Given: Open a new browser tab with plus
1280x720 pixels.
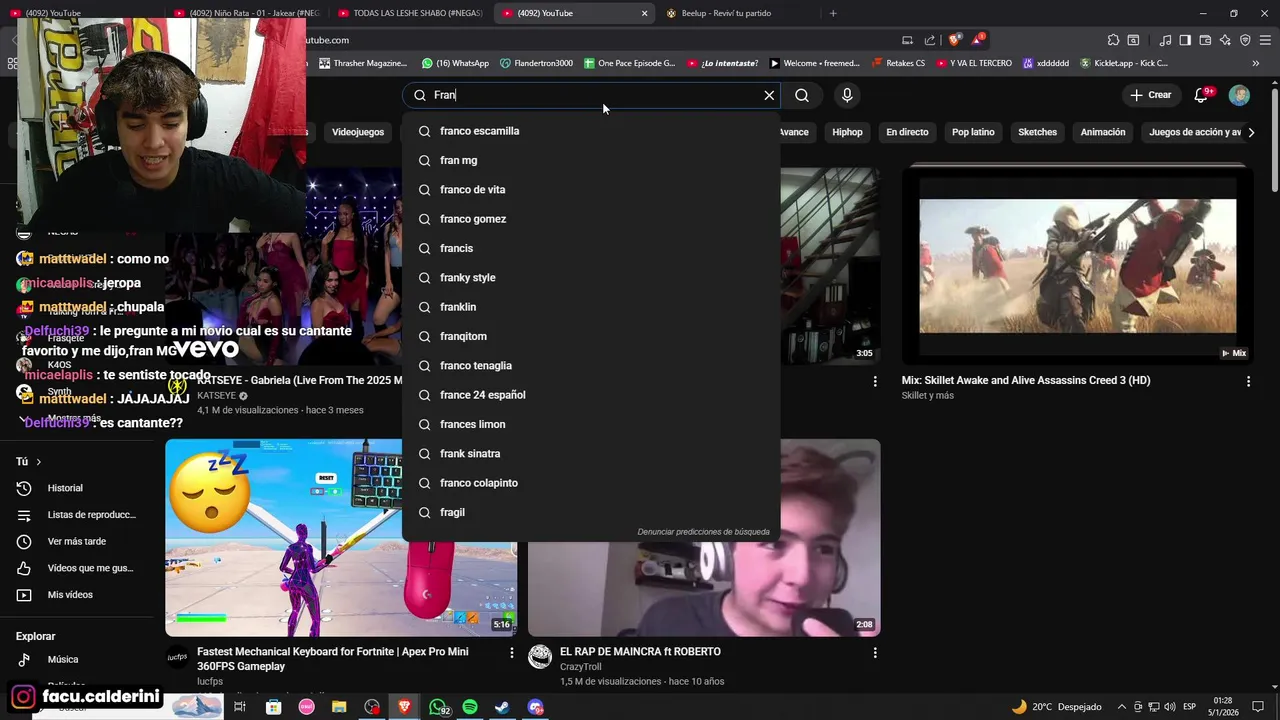Looking at the screenshot, I should 833,13.
